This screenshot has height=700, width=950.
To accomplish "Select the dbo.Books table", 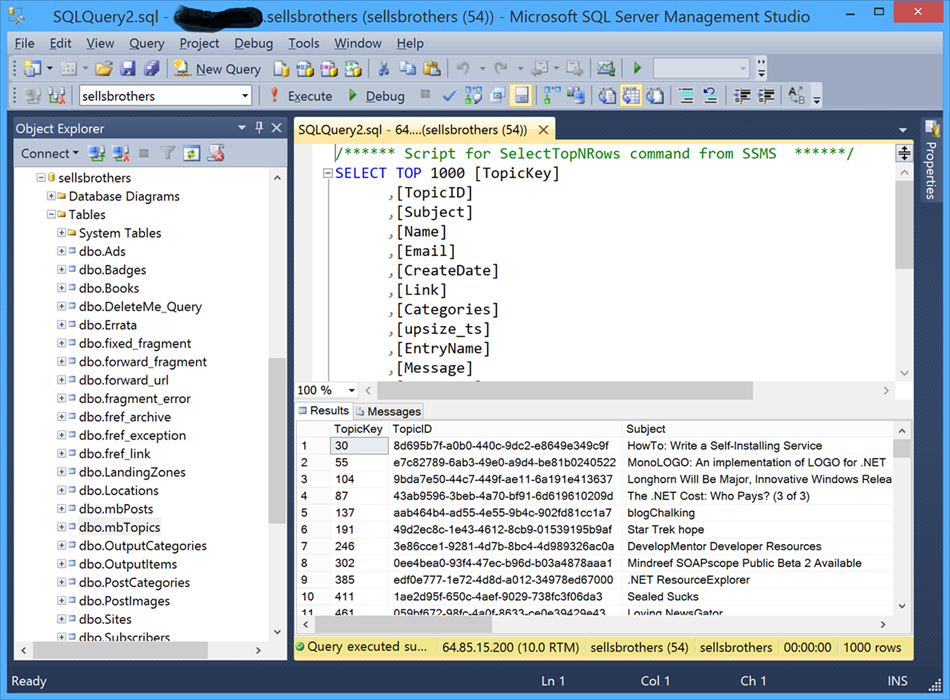I will (109, 288).
